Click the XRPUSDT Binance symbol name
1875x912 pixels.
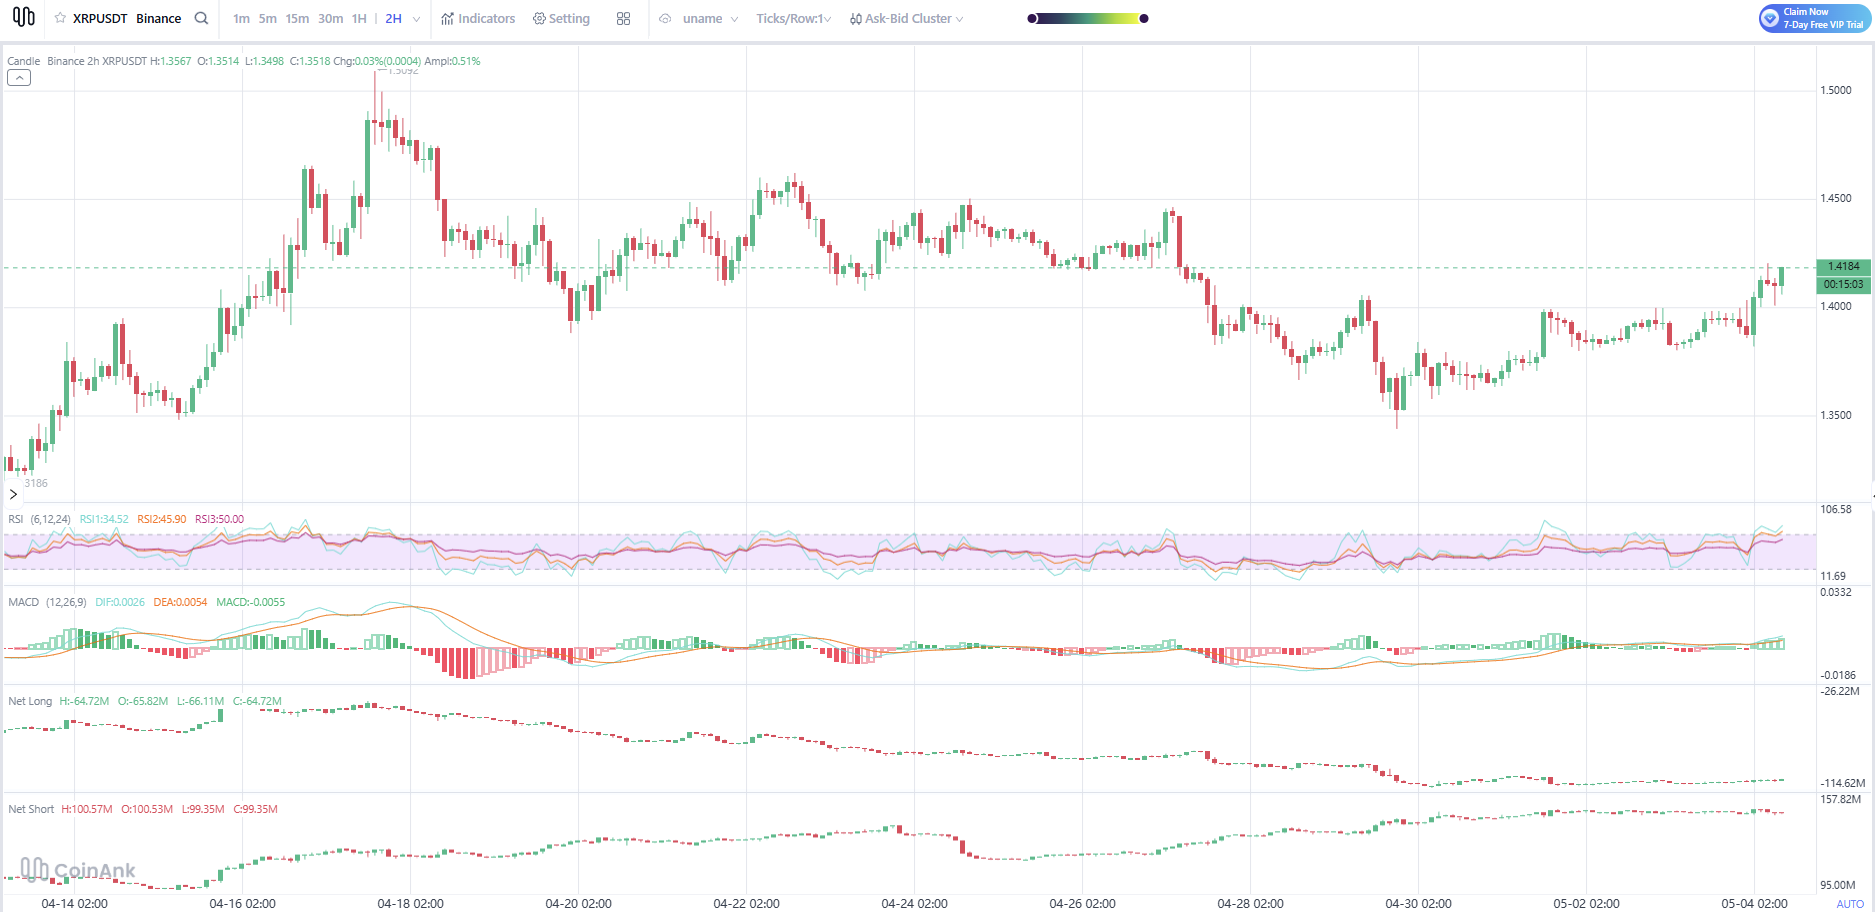pos(127,18)
